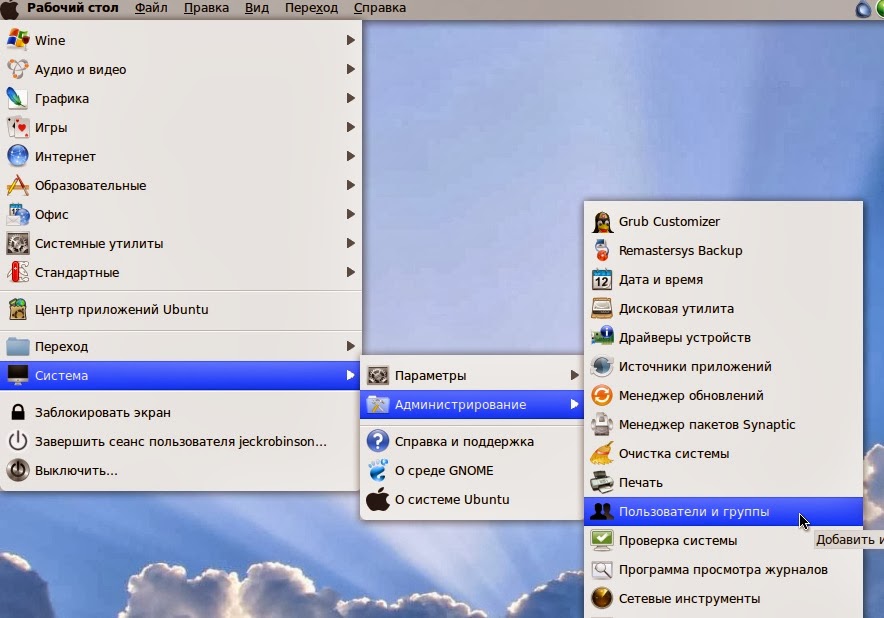
Task: Open Менеджер пакетов Synaptic
Action: (x=723, y=425)
